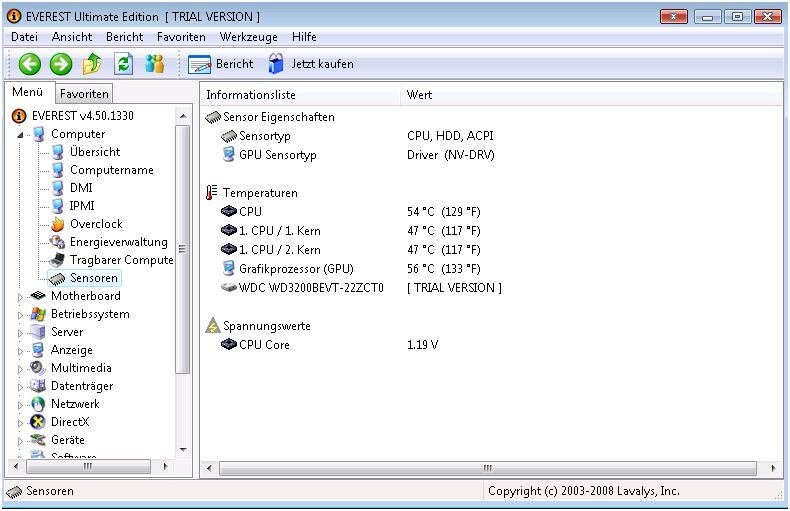Expand the Multimedia node
The width and height of the screenshot is (790, 511).
[20, 369]
